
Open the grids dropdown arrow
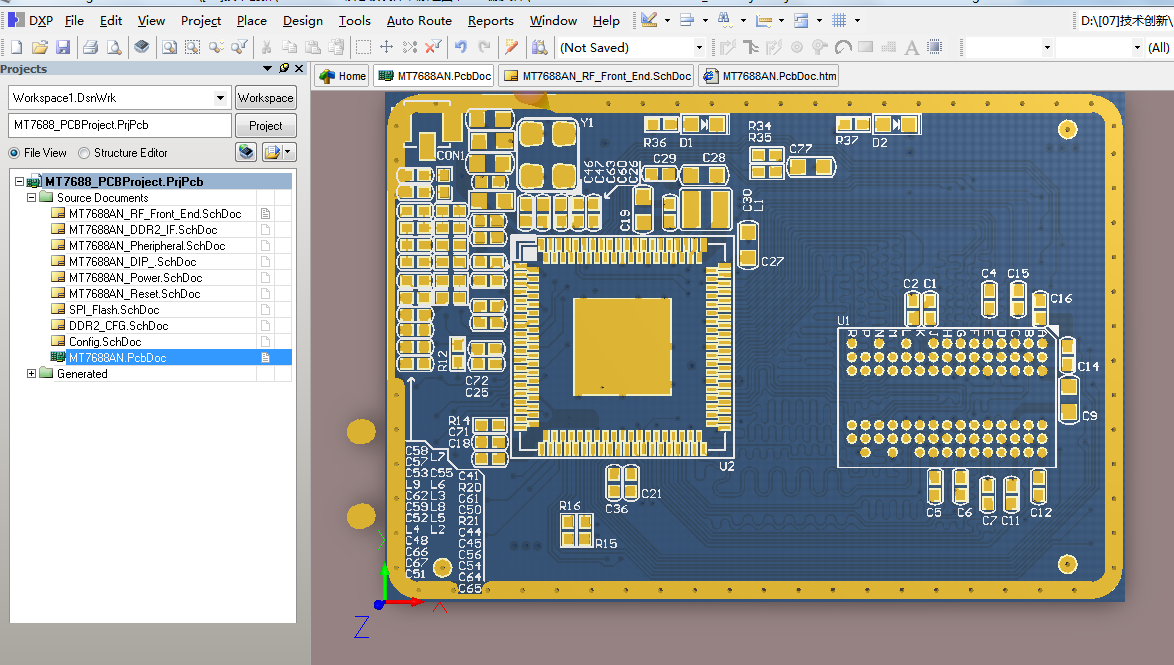[857, 20]
